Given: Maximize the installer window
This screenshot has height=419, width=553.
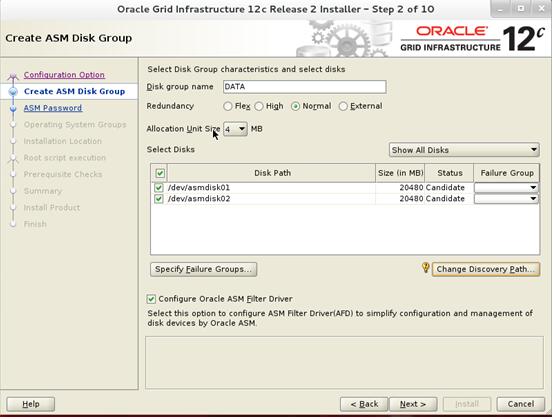Looking at the screenshot, I should click(x=521, y=9).
